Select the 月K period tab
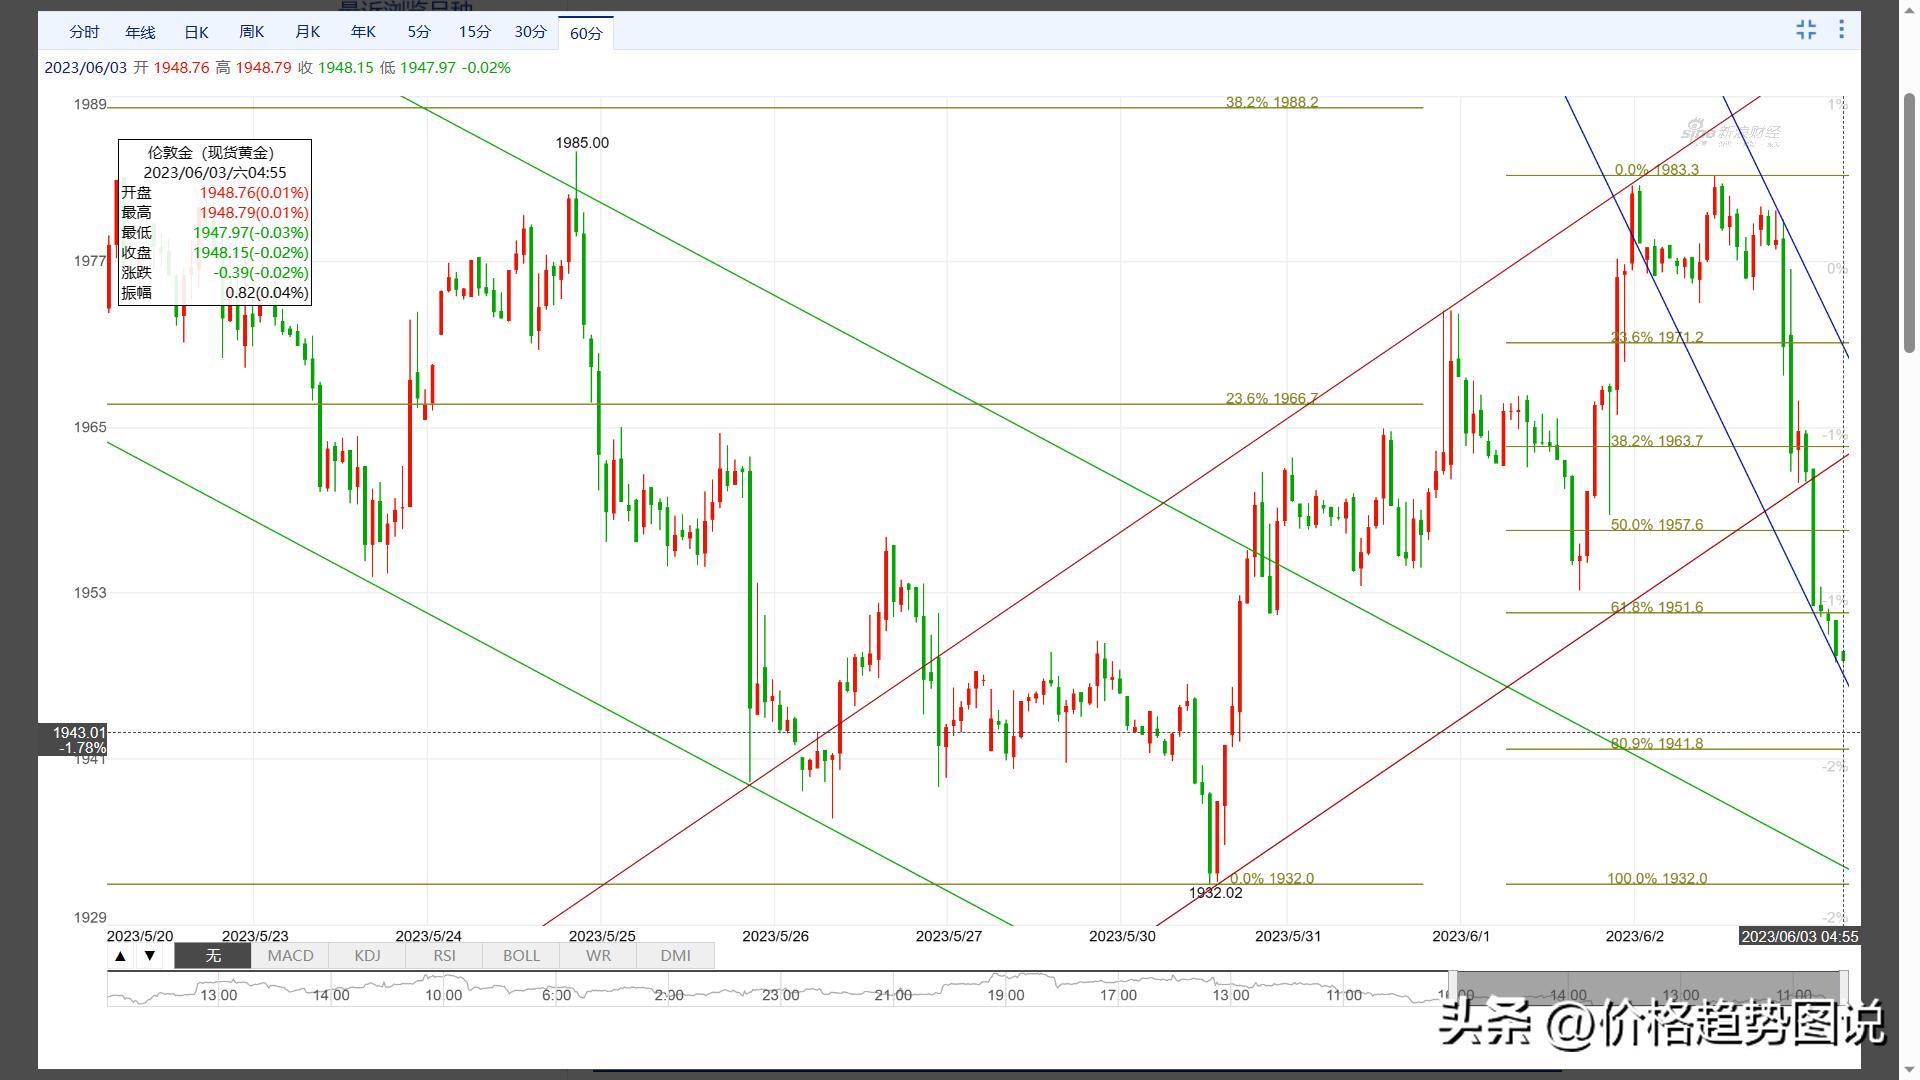Viewport: 1920px width, 1080px height. 308,32
